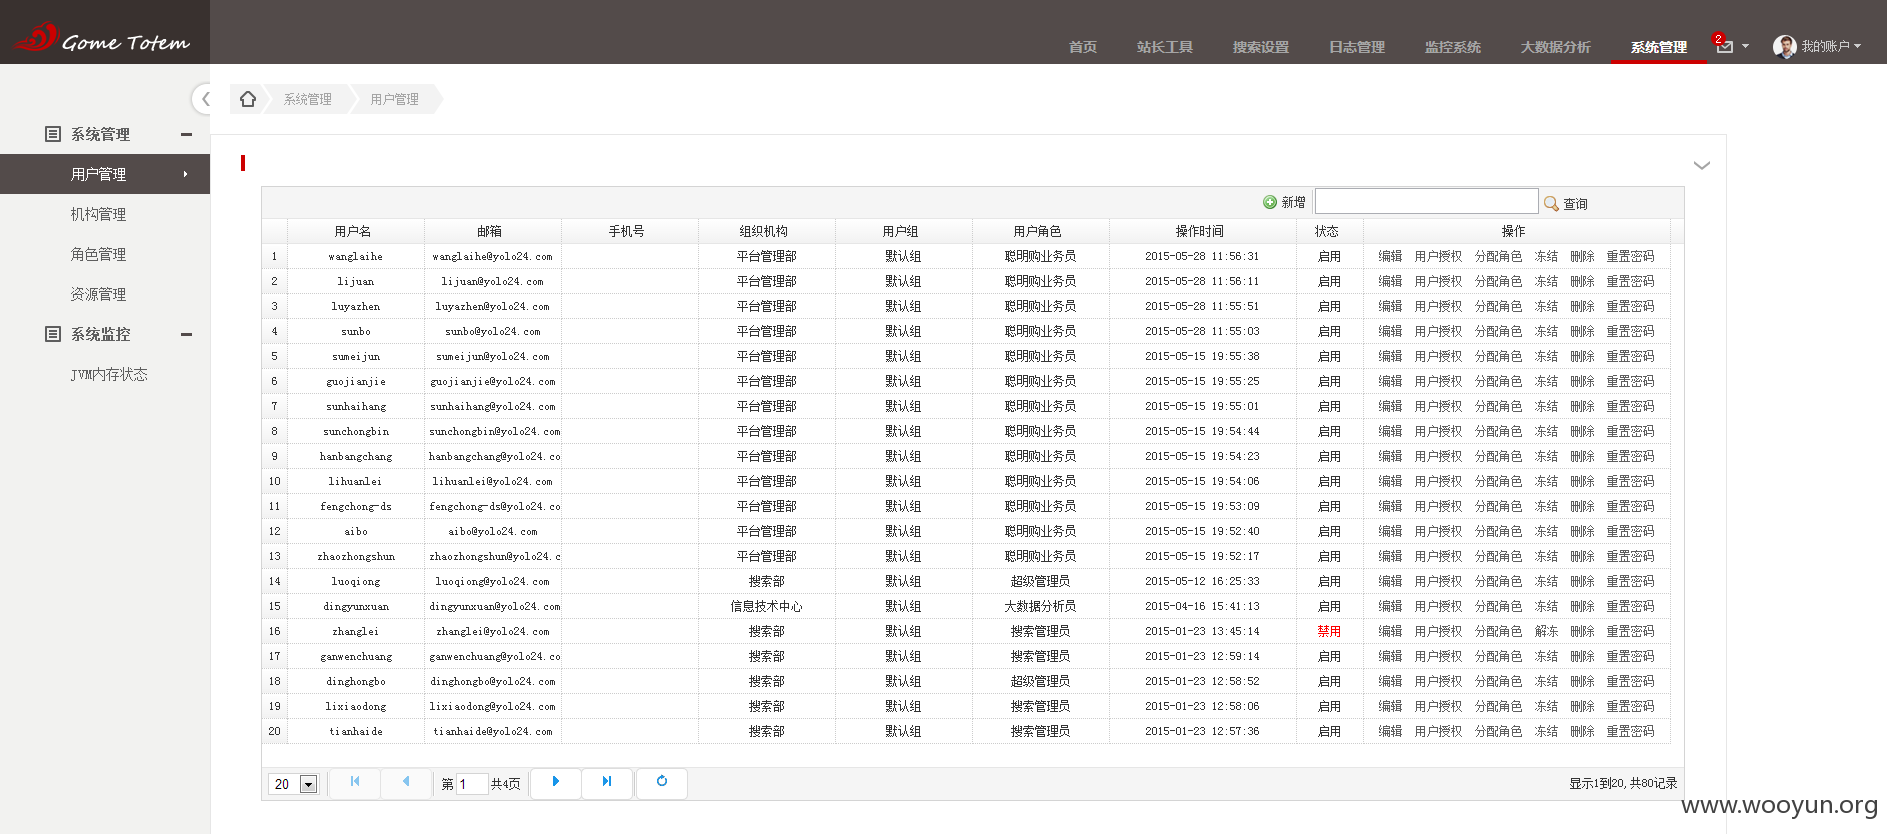Click the 新增 add user button label
This screenshot has height=834, width=1887.
[1293, 203]
